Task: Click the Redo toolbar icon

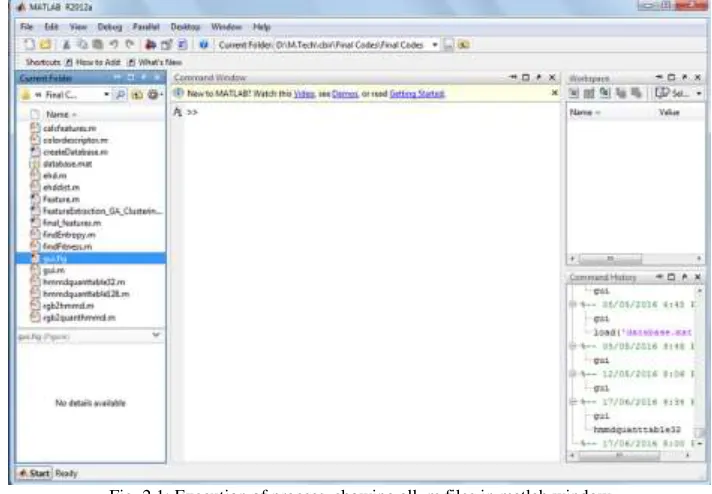Action: tap(130, 44)
